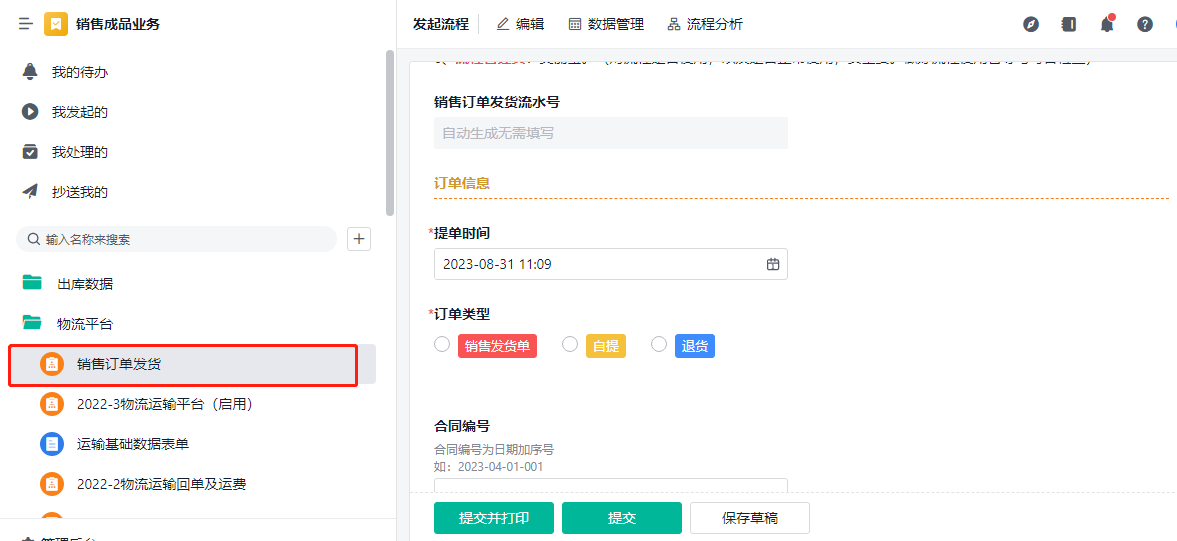Expand the 出库数据 folder

point(85,284)
